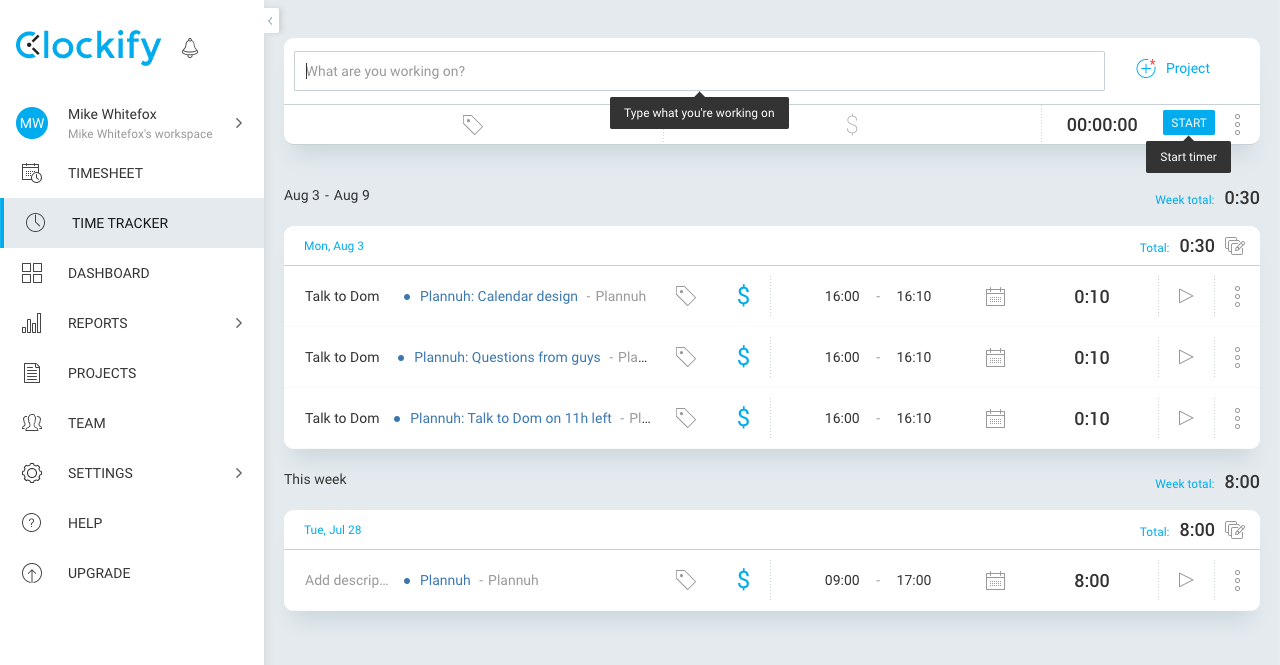Continue the timer for the Talk to Dom on 11h entry

click(1186, 418)
